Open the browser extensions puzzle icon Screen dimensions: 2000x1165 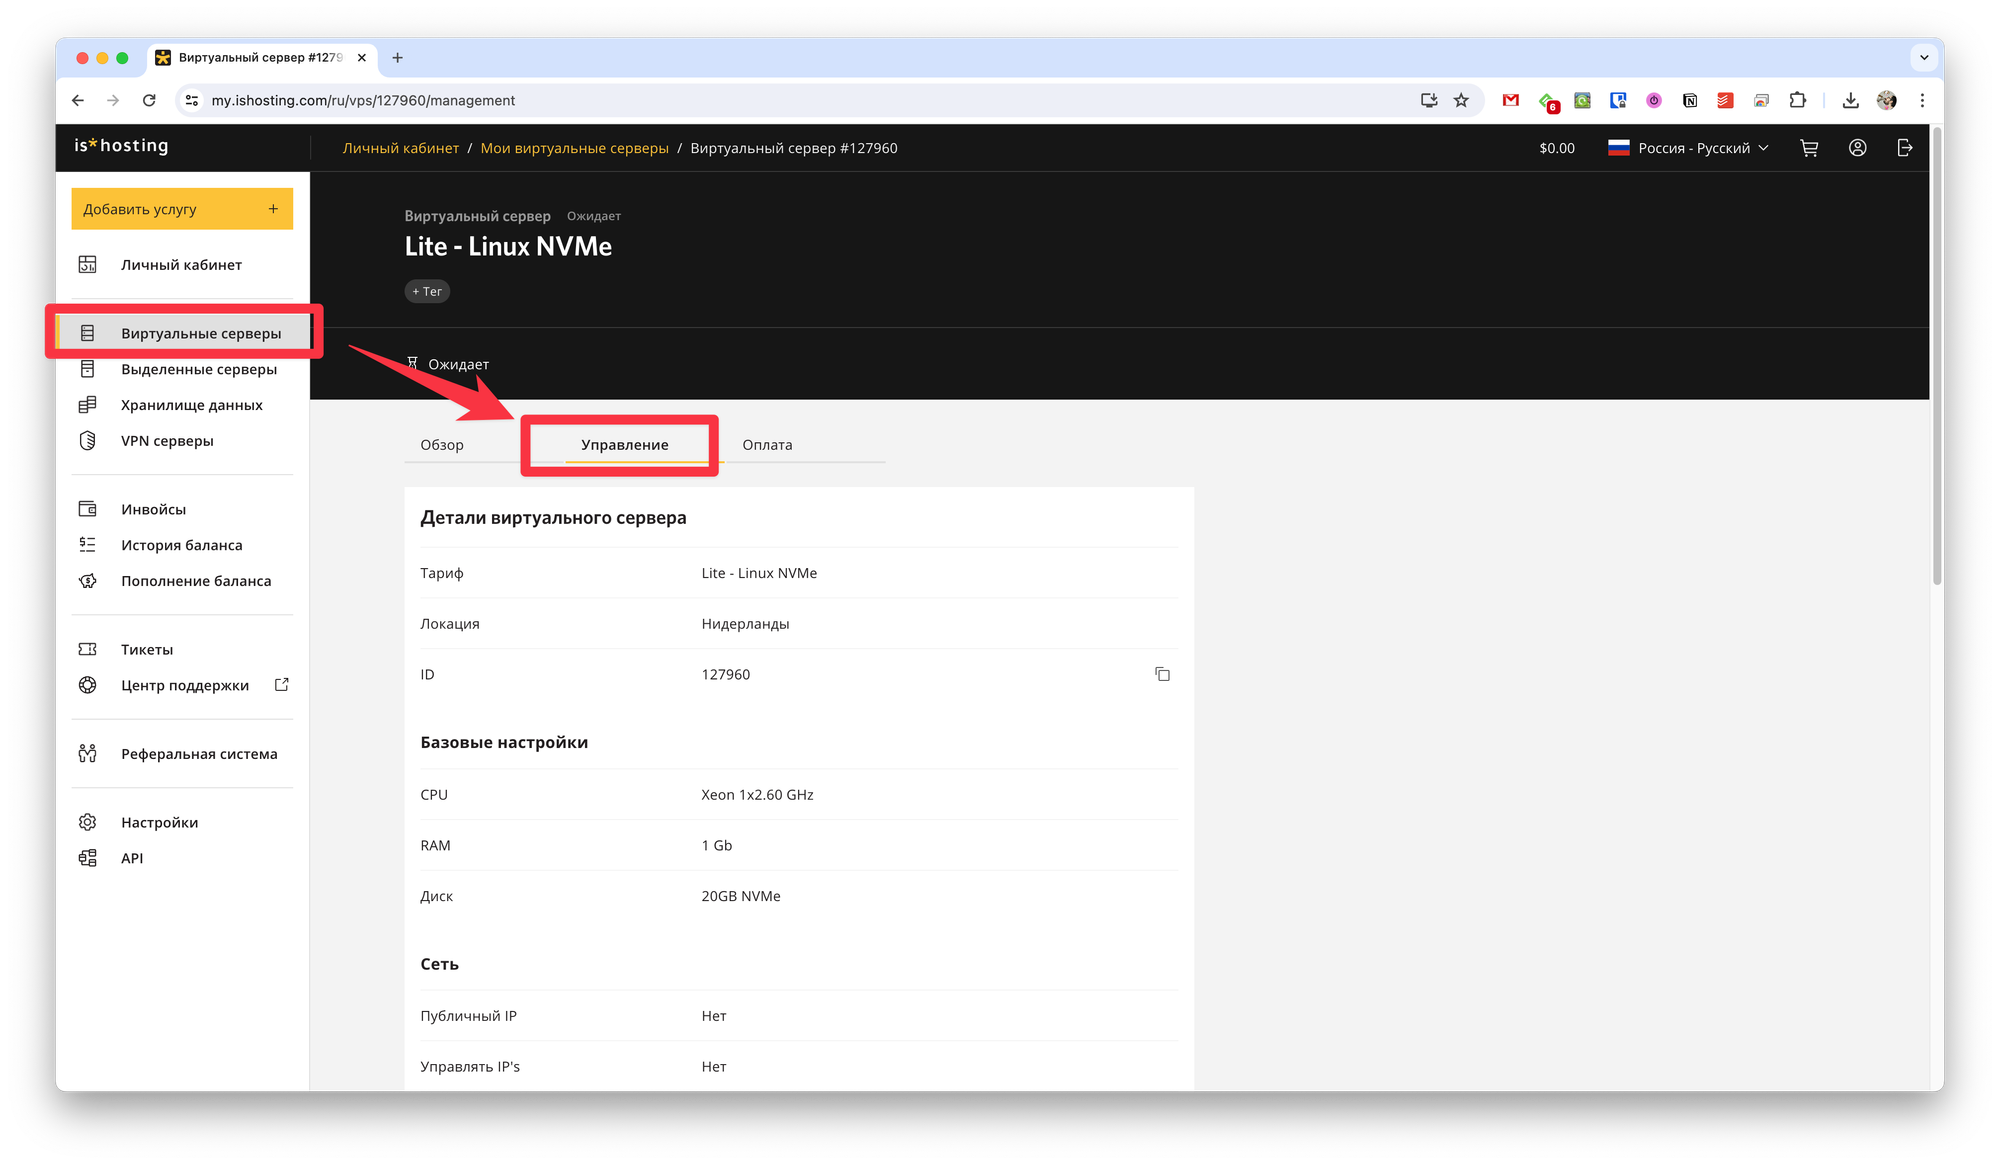tap(1797, 100)
